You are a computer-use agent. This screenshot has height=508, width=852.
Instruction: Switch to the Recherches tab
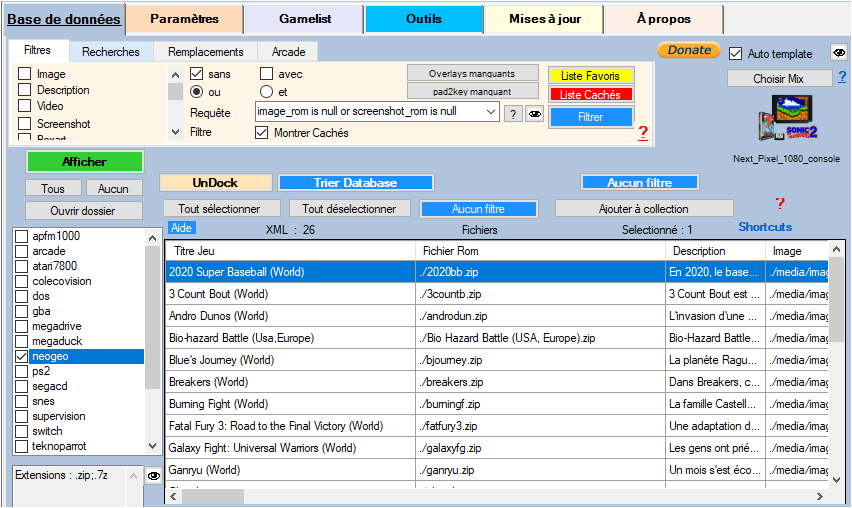[110, 52]
